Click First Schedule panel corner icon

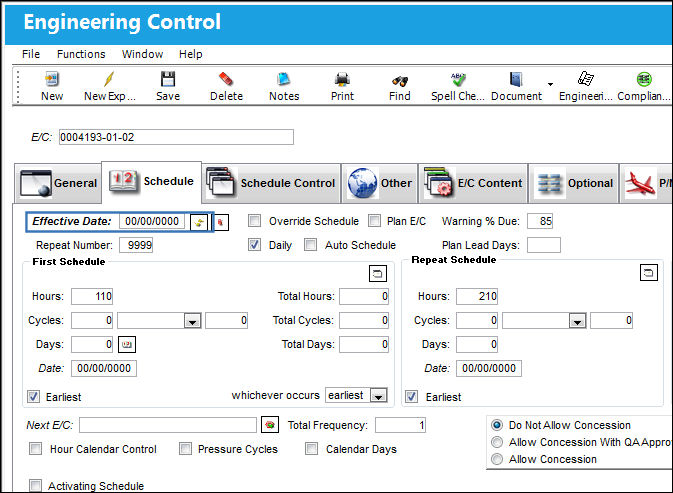click(378, 273)
